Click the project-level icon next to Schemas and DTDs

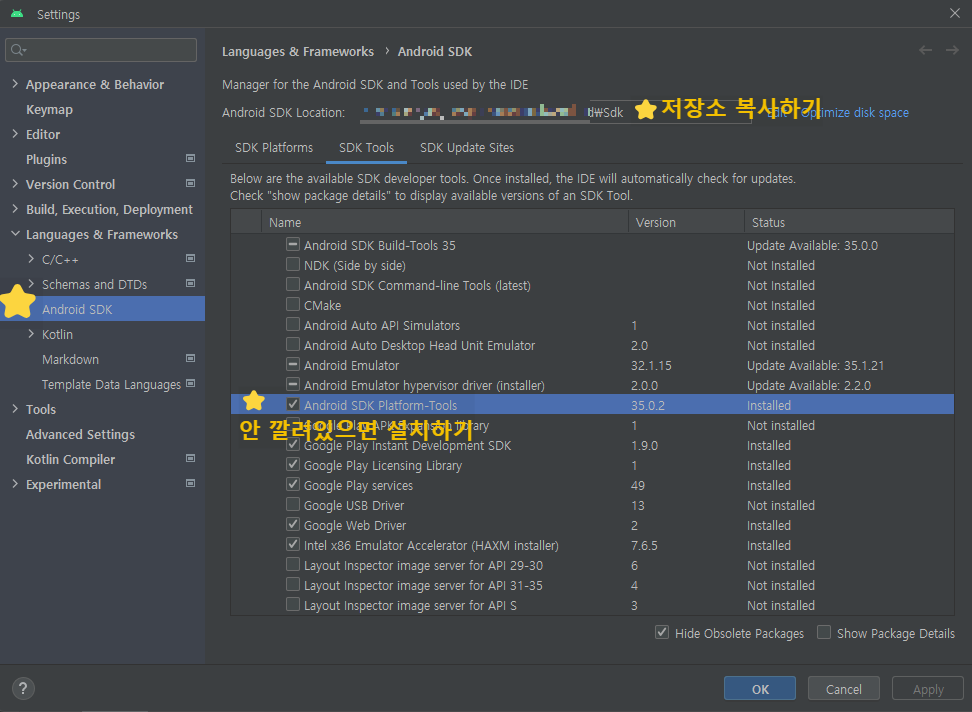(x=190, y=283)
